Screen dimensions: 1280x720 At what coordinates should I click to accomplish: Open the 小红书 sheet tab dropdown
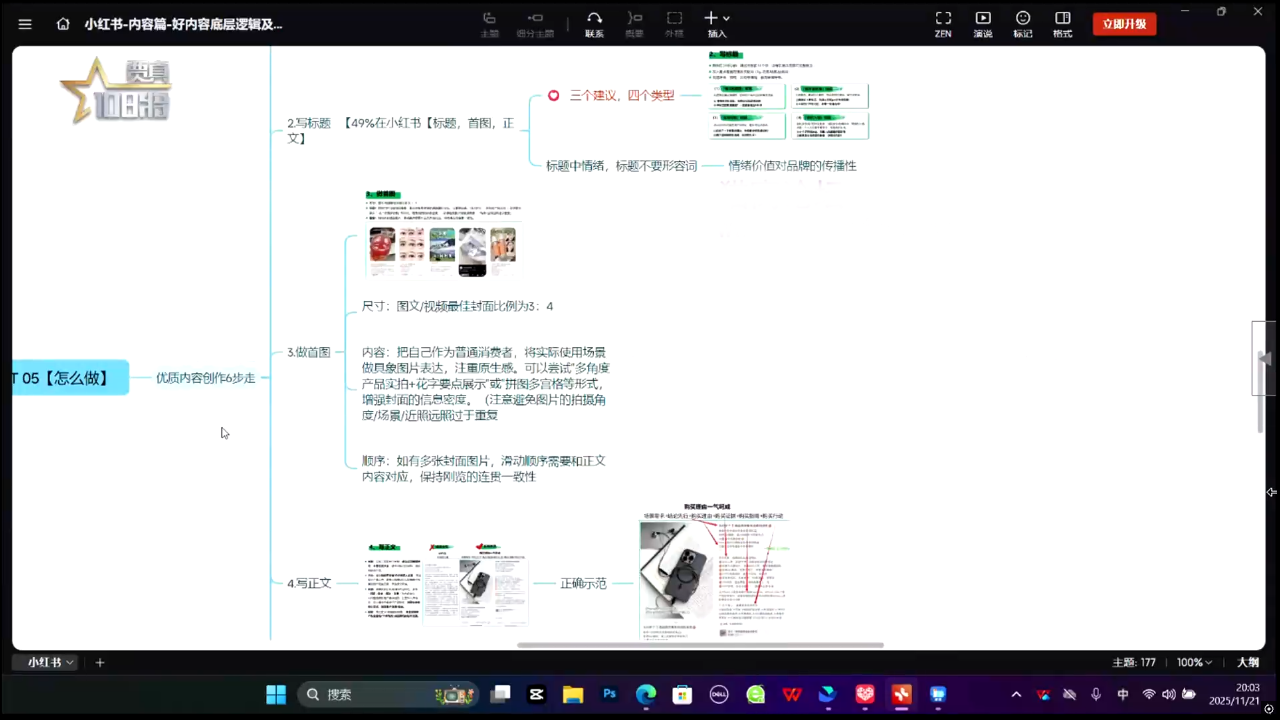tap(51, 662)
